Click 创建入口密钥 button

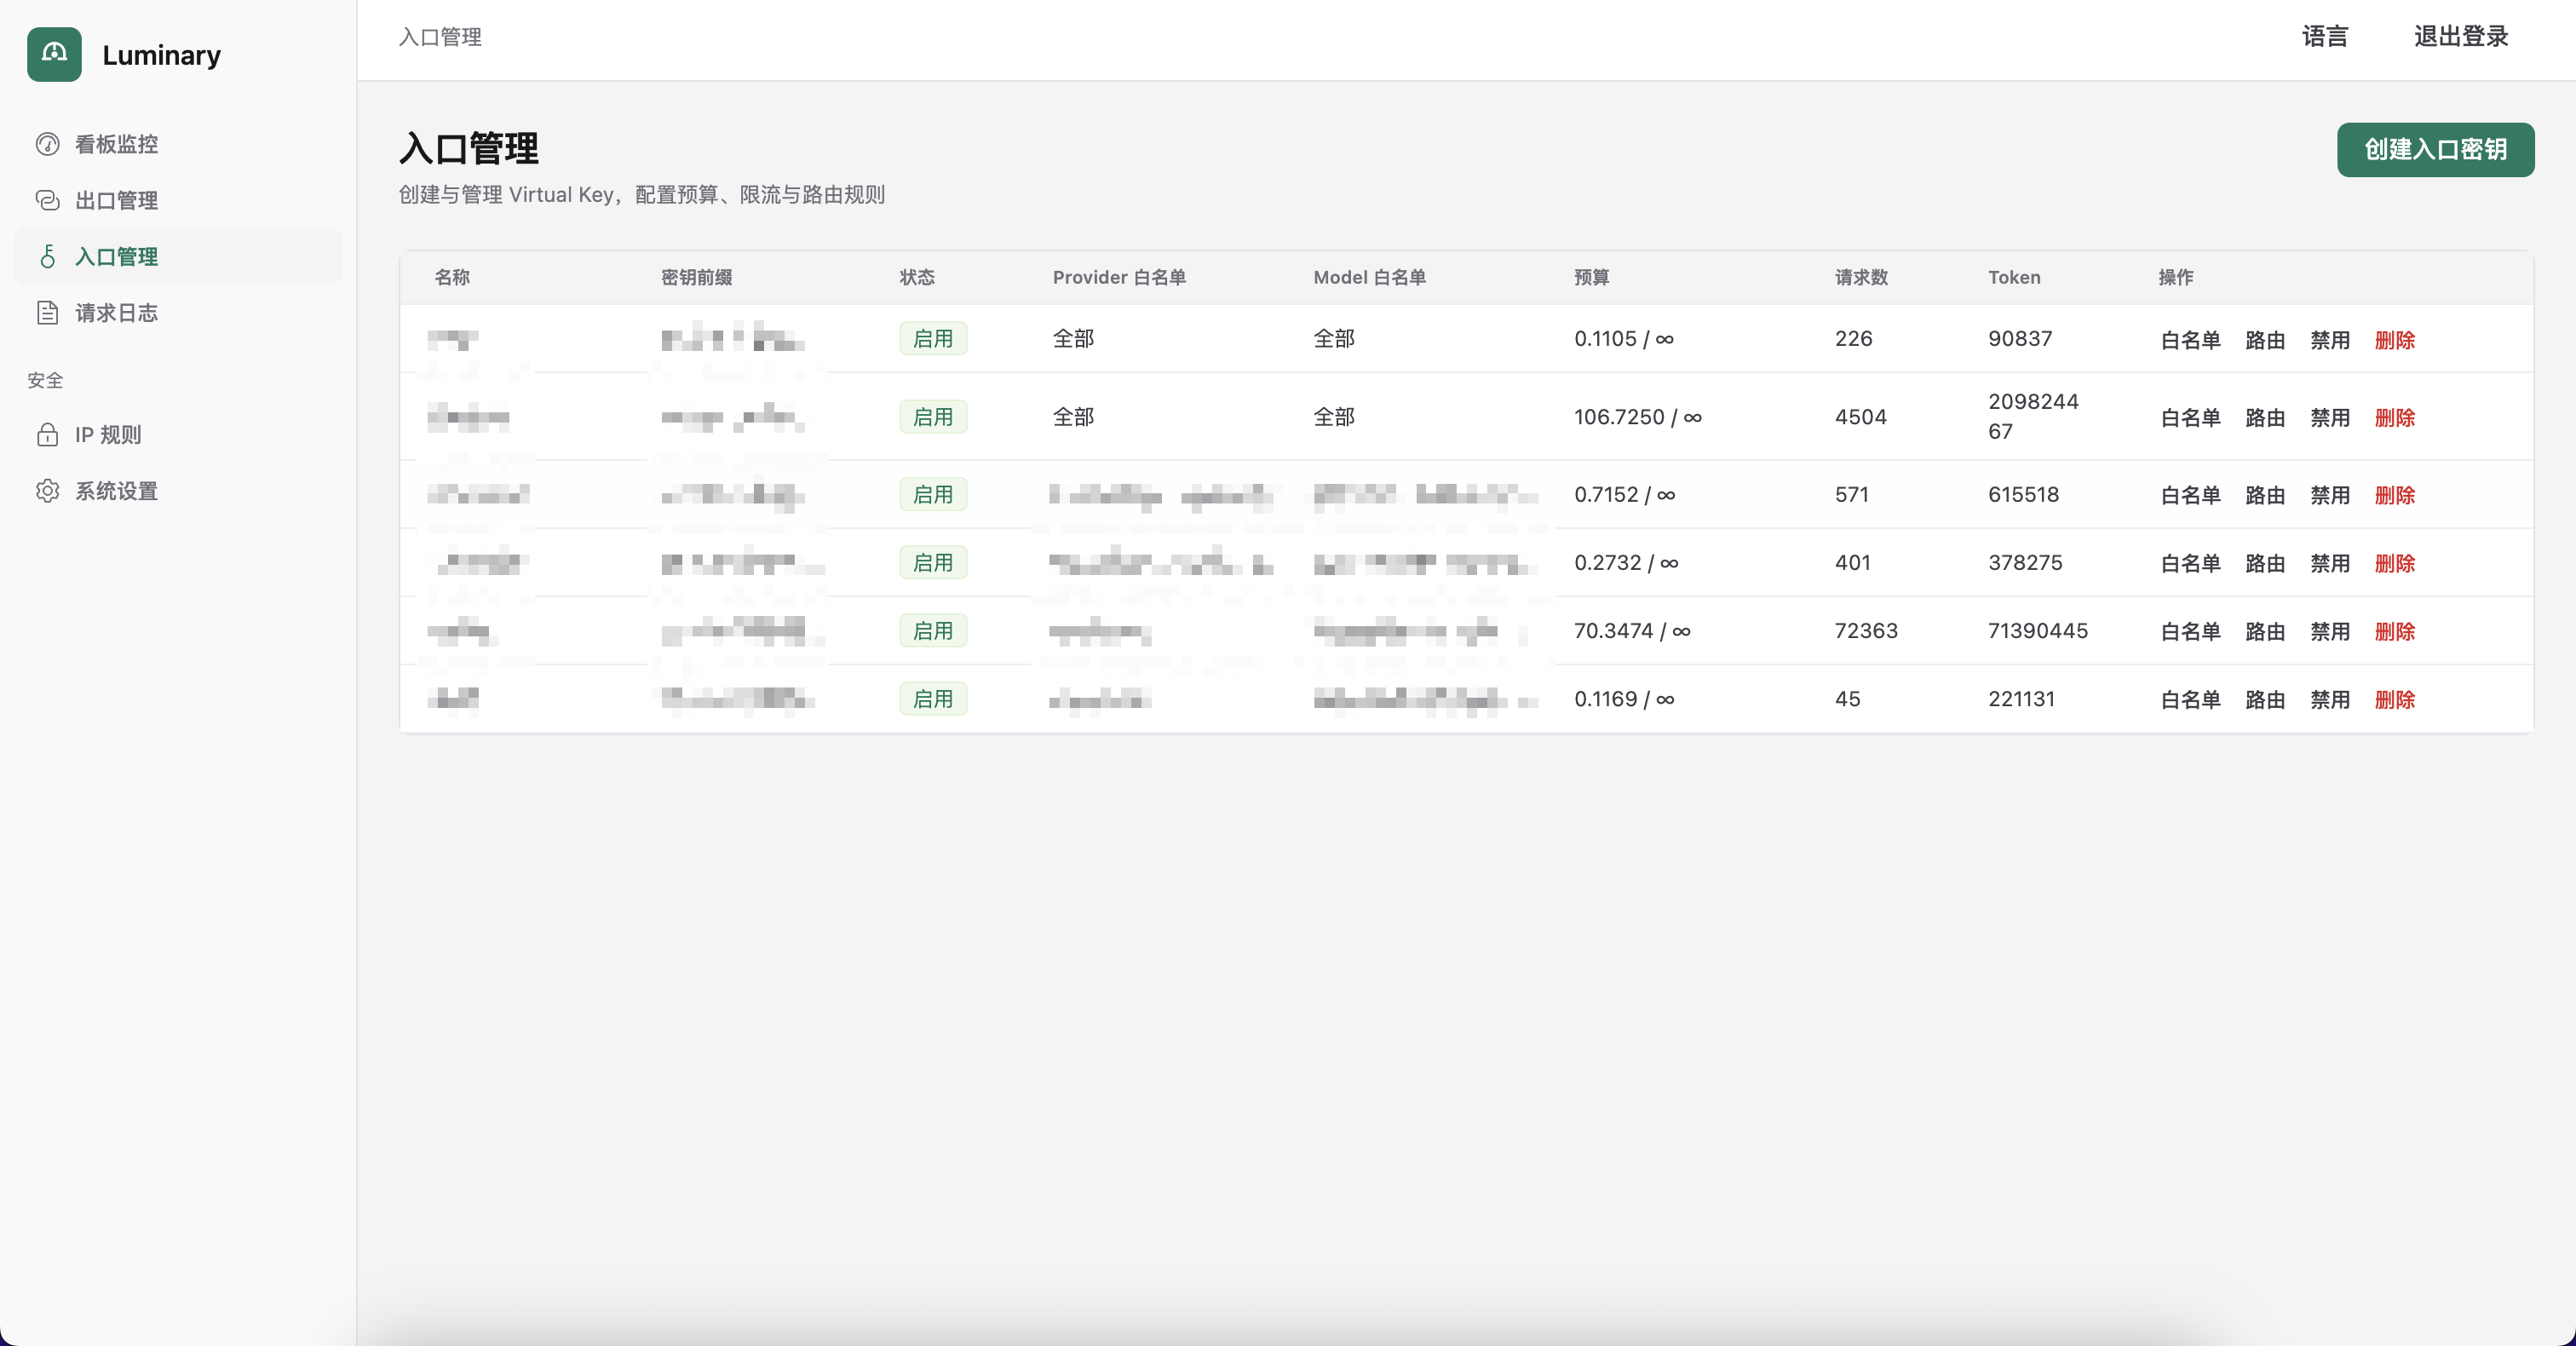[2435, 150]
